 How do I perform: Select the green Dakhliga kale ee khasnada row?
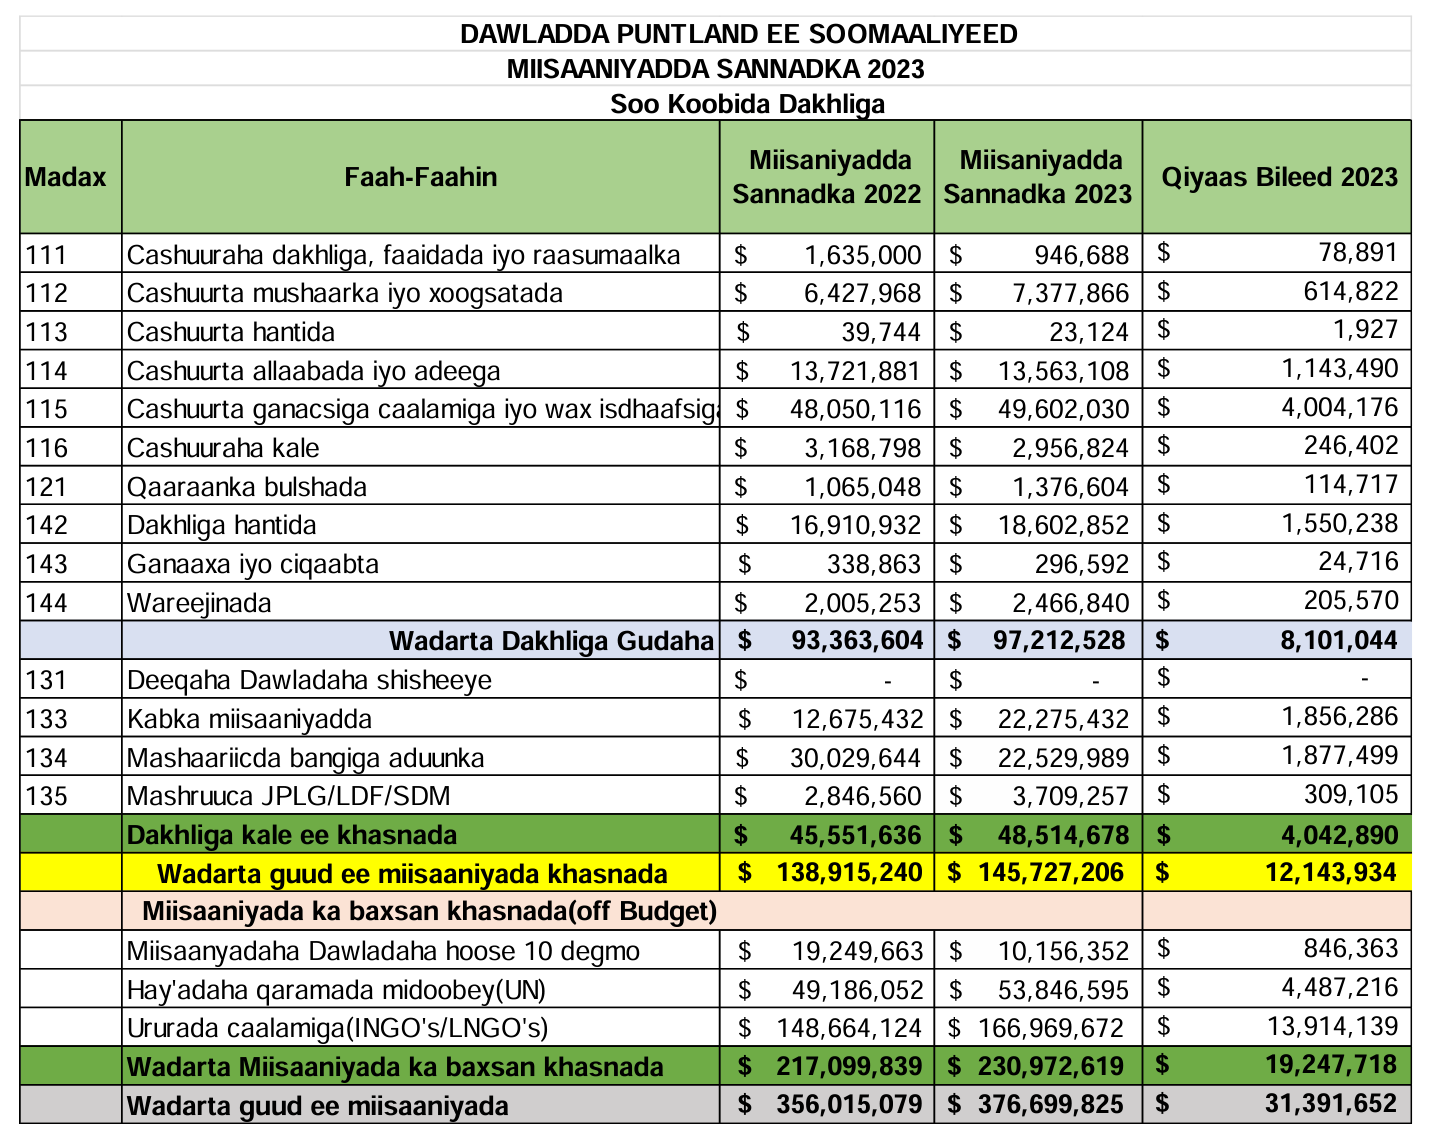292,835
